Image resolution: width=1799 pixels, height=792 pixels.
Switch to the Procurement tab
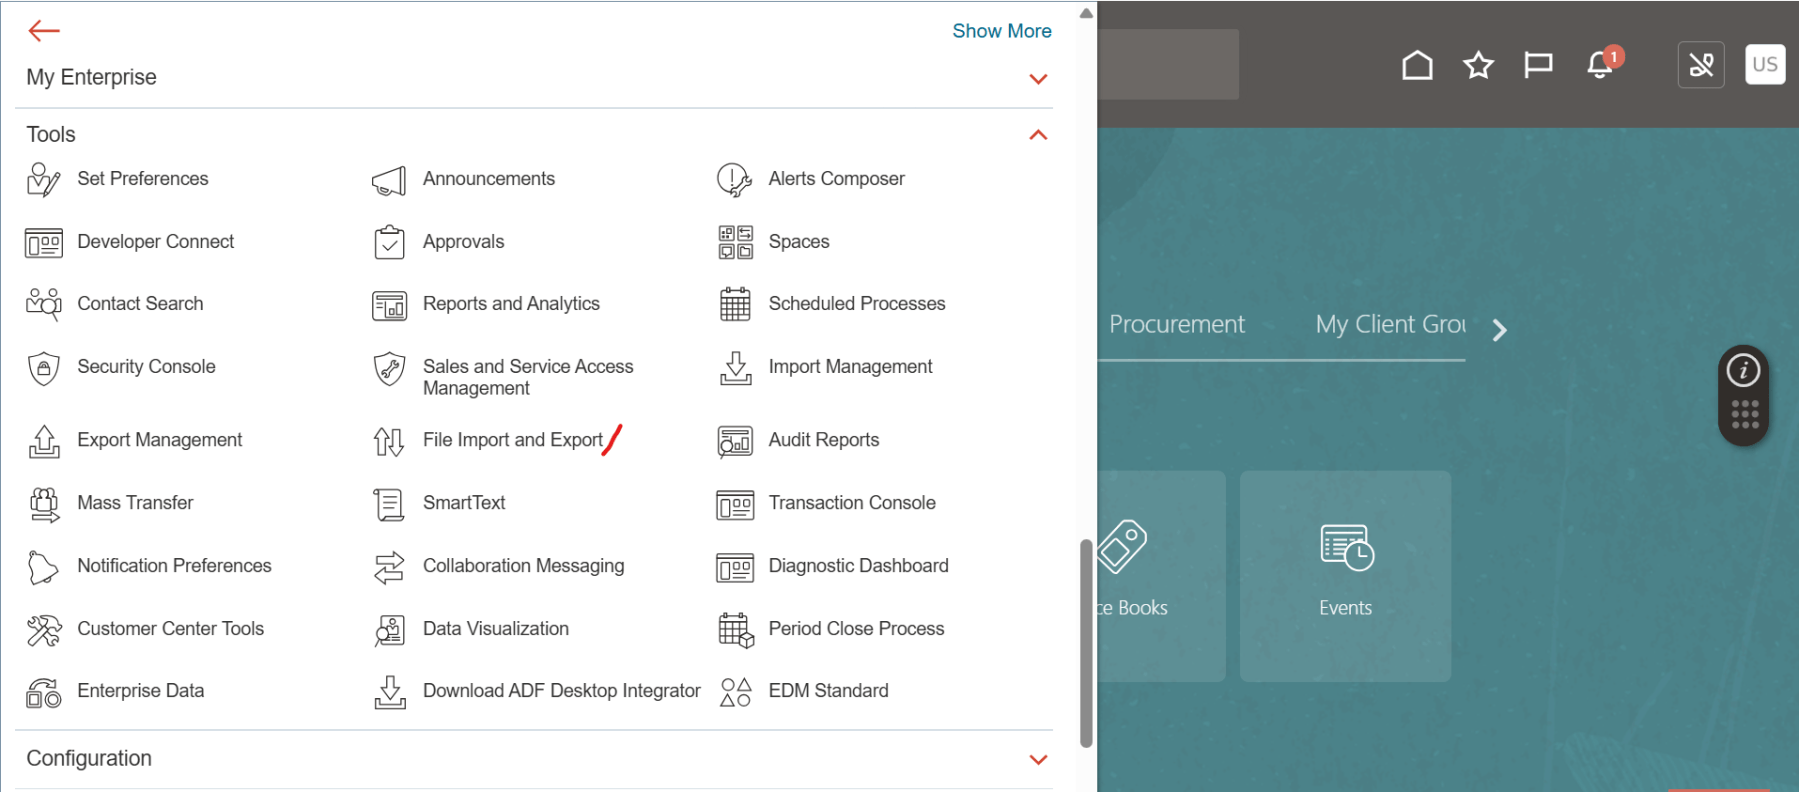tap(1176, 325)
